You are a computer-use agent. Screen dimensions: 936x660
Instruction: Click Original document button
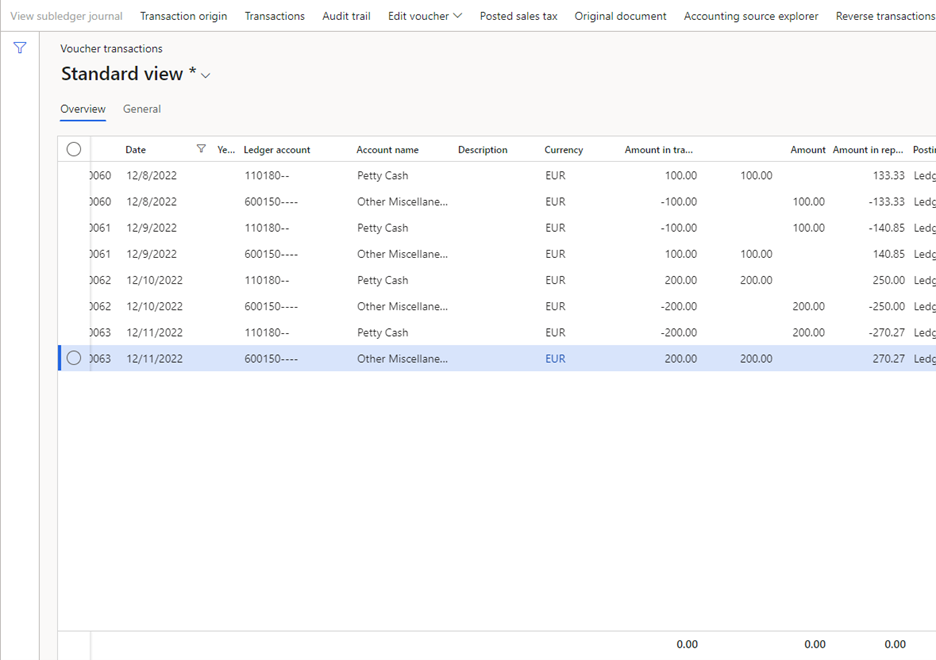click(x=620, y=16)
